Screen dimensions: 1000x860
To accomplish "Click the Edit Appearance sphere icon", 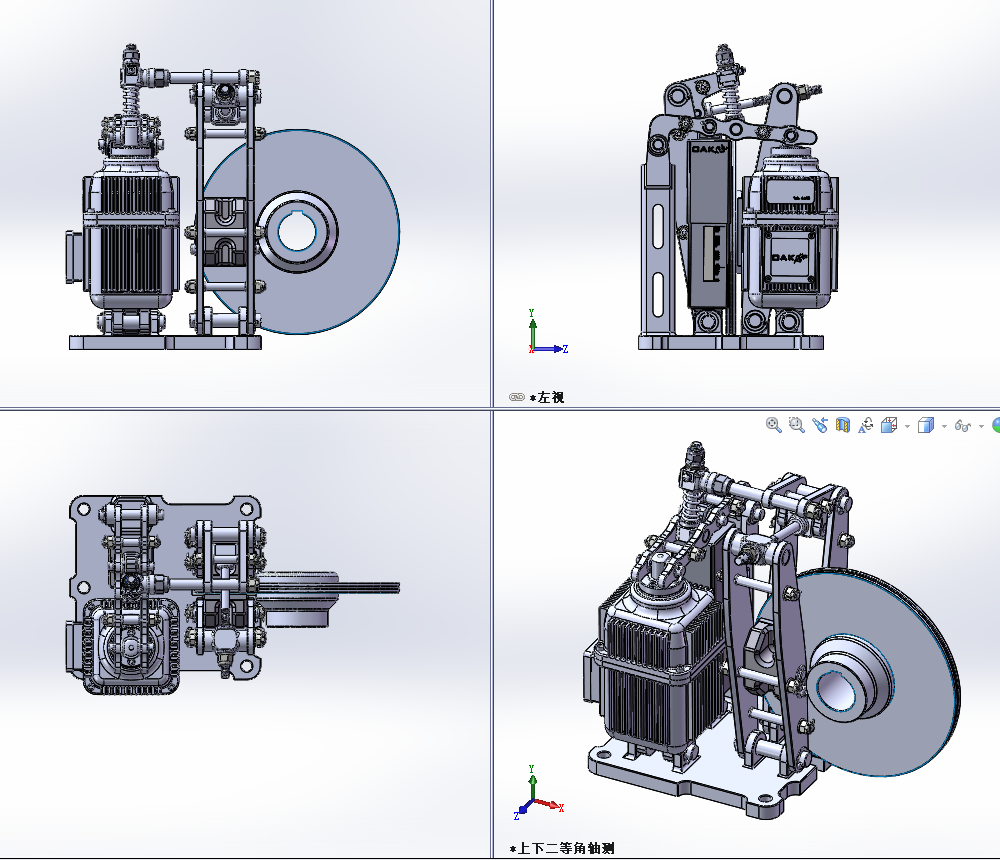I will click(996, 425).
